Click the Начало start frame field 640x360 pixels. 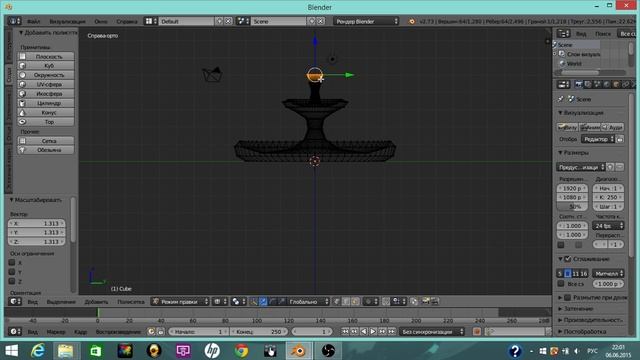coord(198,332)
